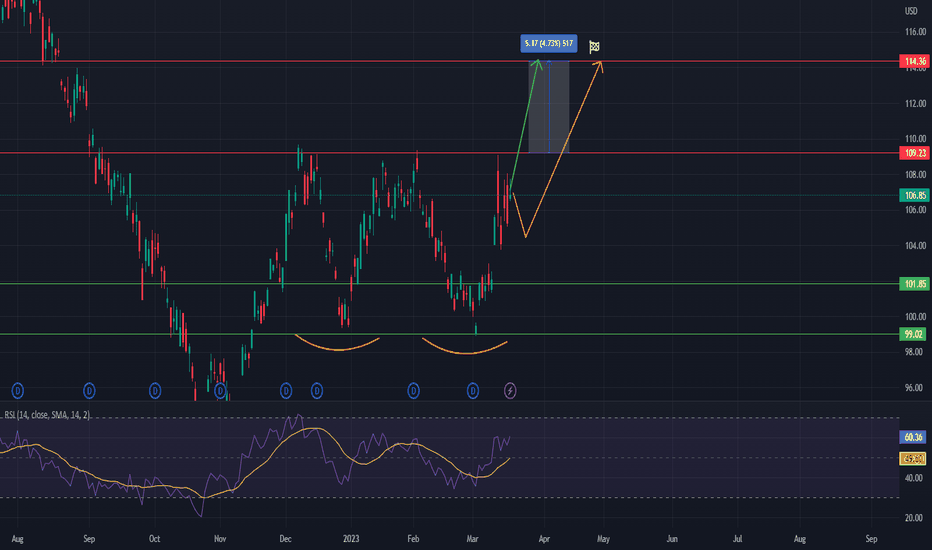Click the 104.00 price axis label
The height and width of the screenshot is (550, 932).
pos(915,246)
